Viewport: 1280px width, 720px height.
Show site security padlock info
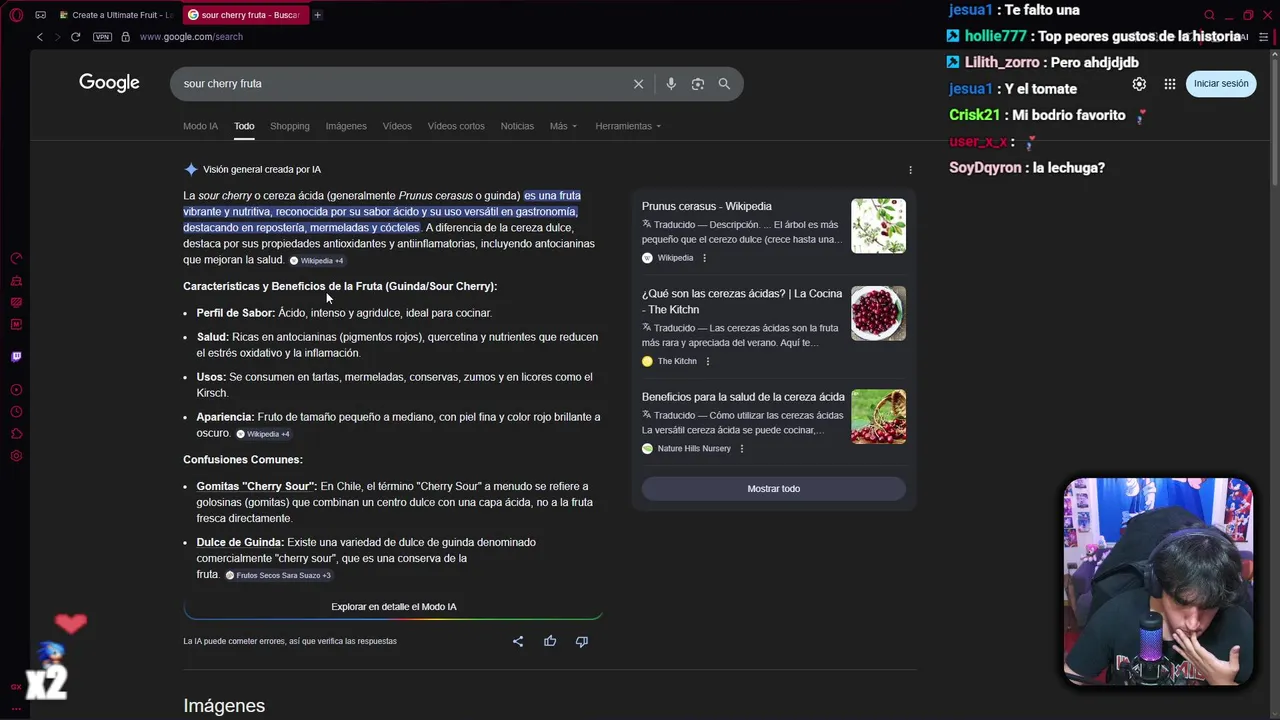[125, 37]
